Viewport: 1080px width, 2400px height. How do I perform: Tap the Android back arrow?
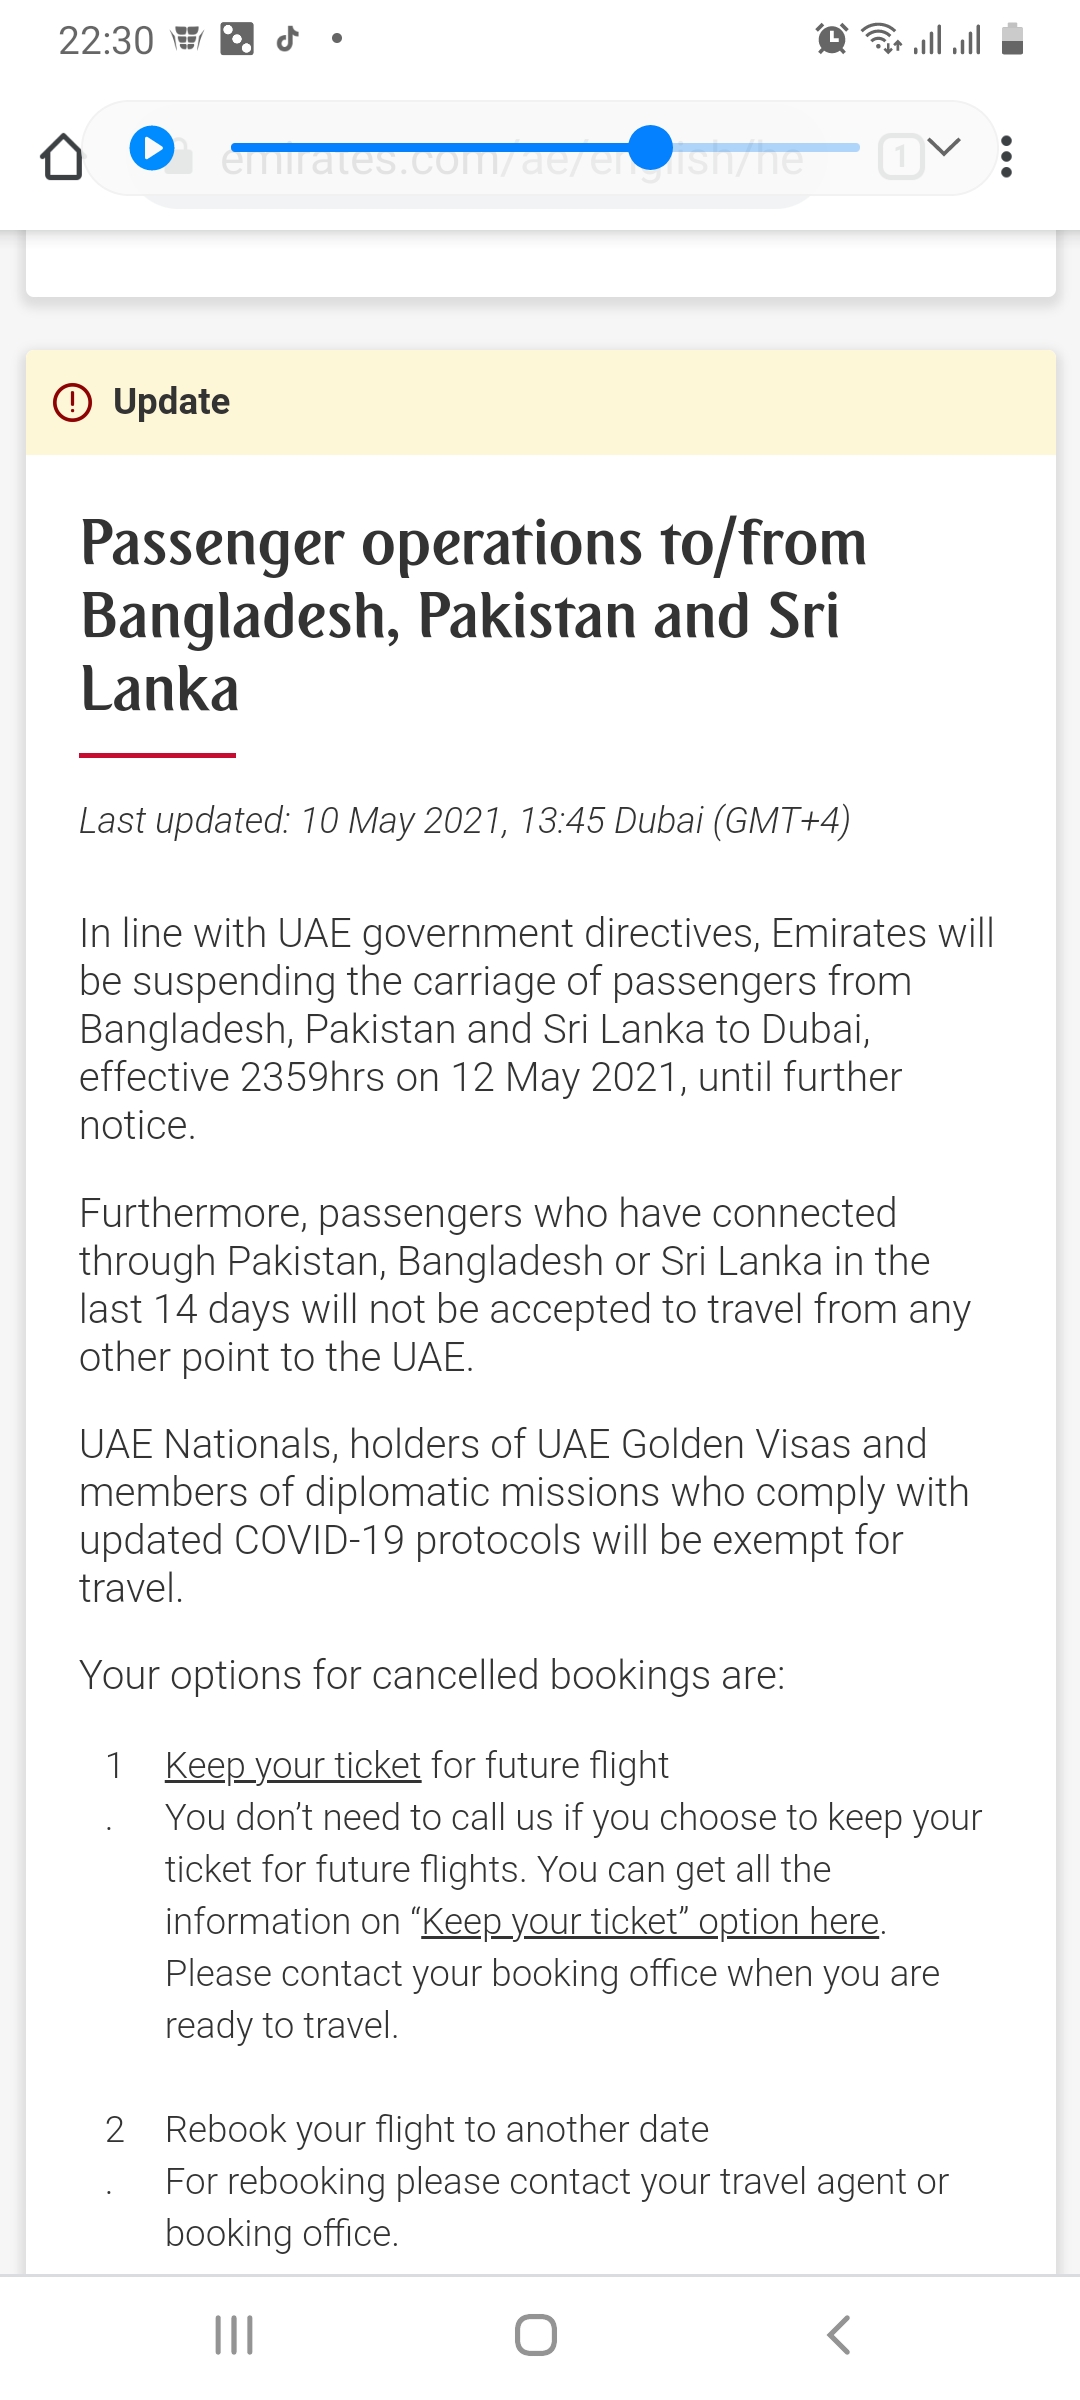click(x=839, y=2335)
